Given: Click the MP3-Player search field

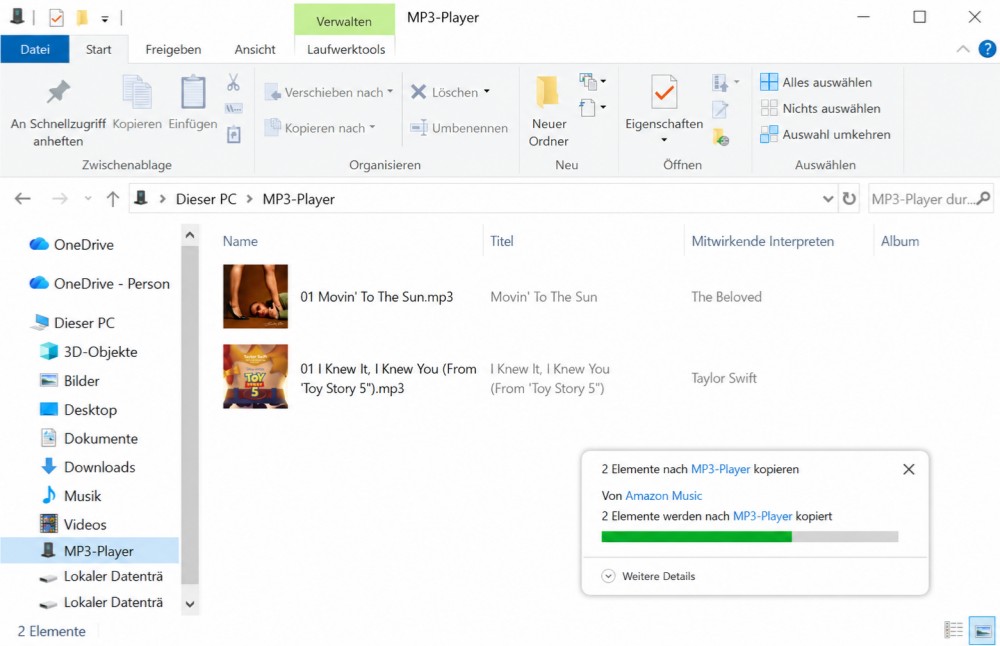Looking at the screenshot, I should point(930,199).
